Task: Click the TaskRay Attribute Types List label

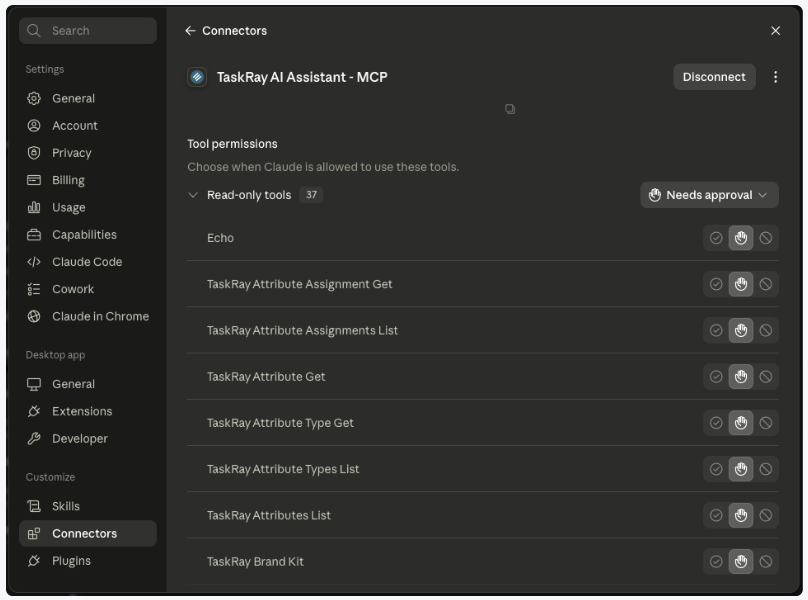Action: 283,470
